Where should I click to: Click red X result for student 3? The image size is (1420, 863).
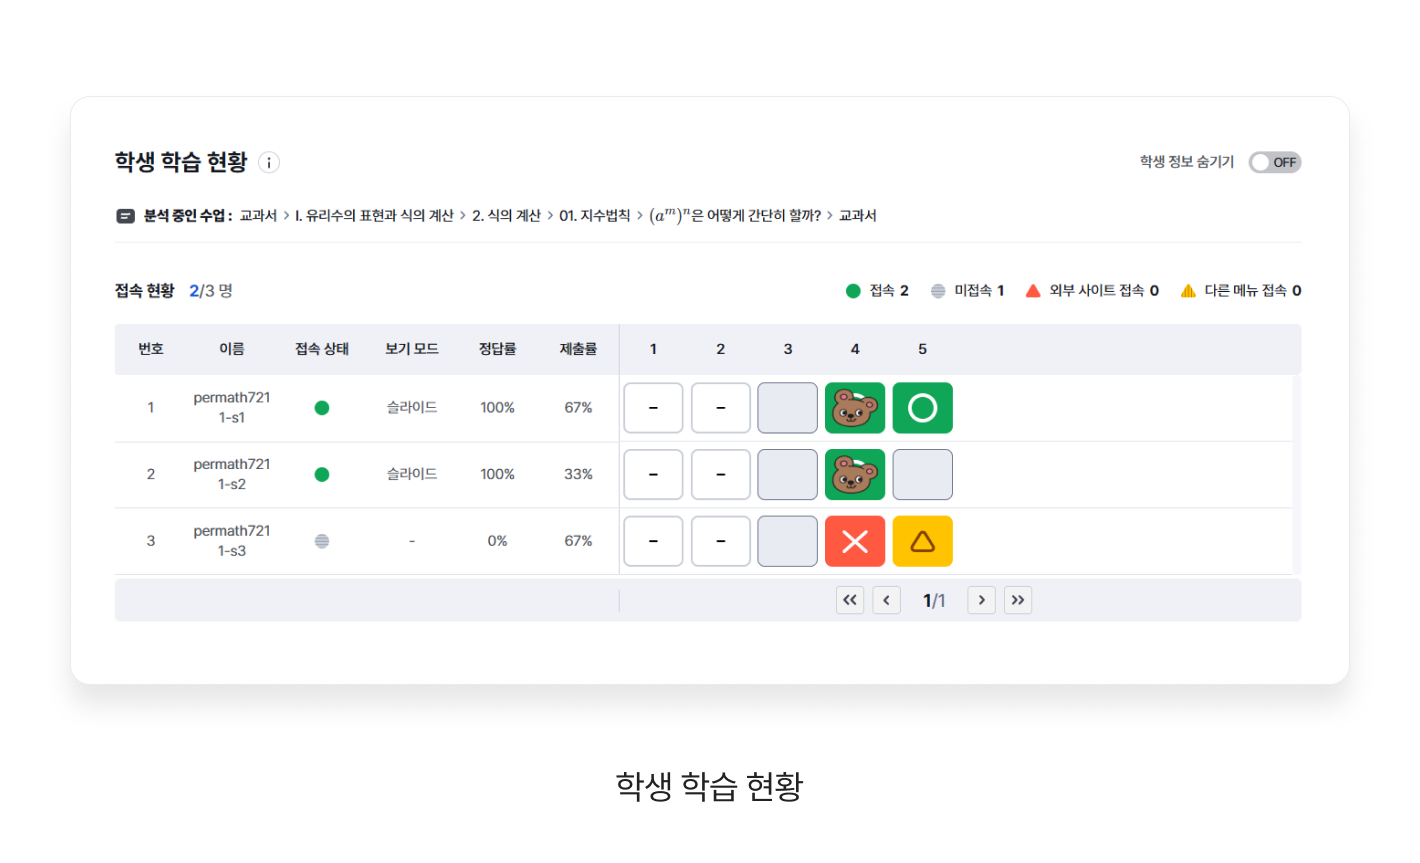(x=855, y=541)
